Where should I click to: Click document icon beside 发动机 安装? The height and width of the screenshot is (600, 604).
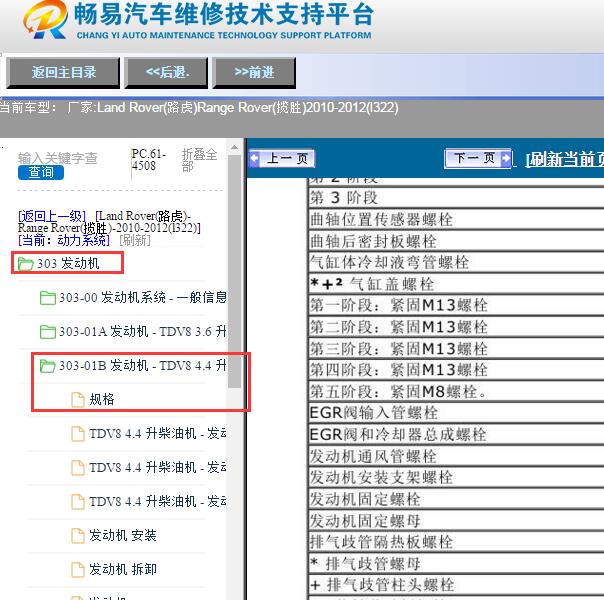tap(78, 536)
